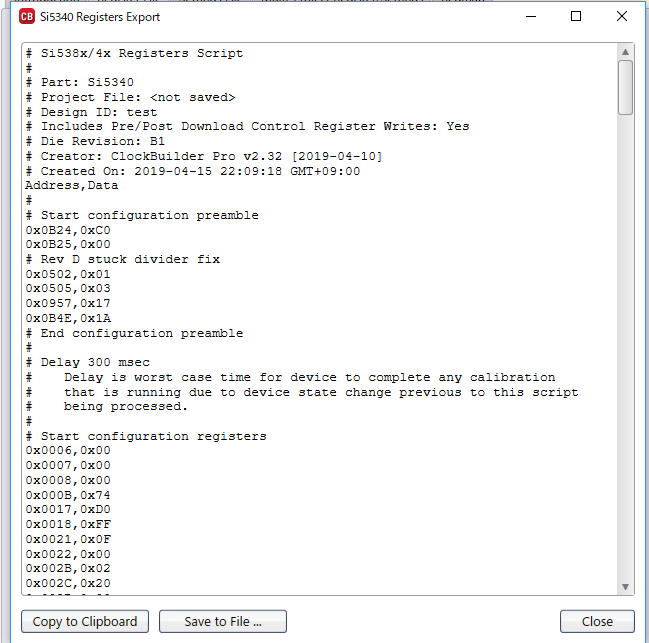Click the 'that is running due to device' line
Image resolution: width=649 pixels, height=643 pixels.
click(302, 392)
